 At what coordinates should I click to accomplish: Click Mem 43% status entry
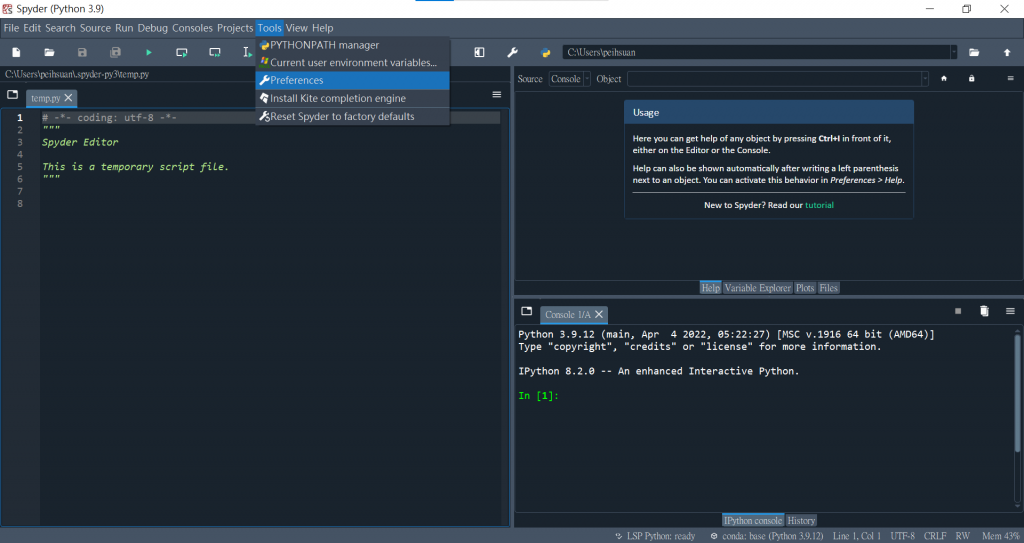[x=1000, y=536]
